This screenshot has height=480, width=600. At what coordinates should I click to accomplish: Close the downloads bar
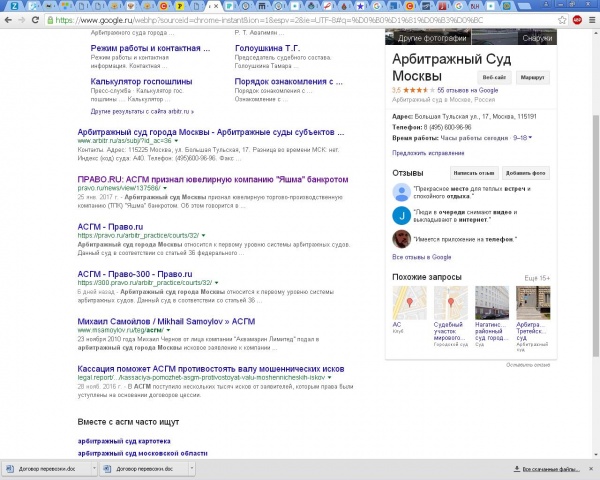click(x=591, y=469)
